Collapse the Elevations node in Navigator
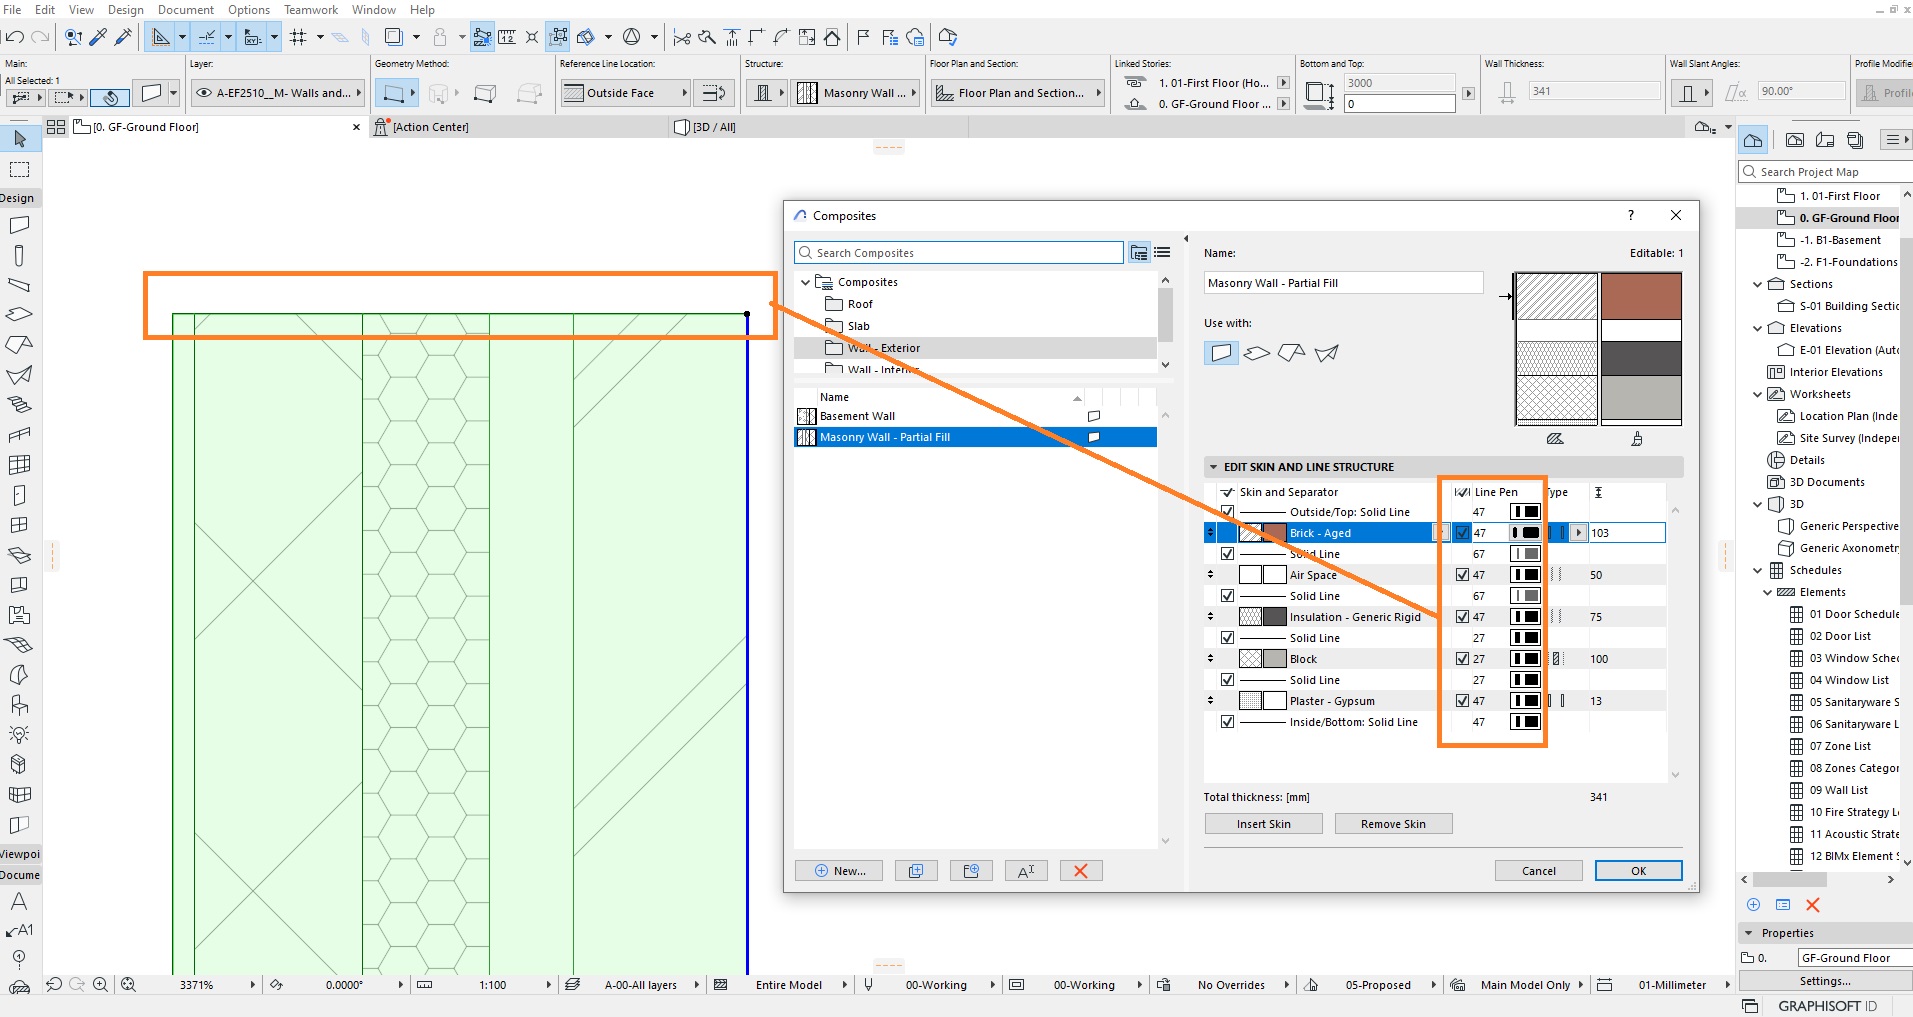1913x1017 pixels. tap(1758, 328)
